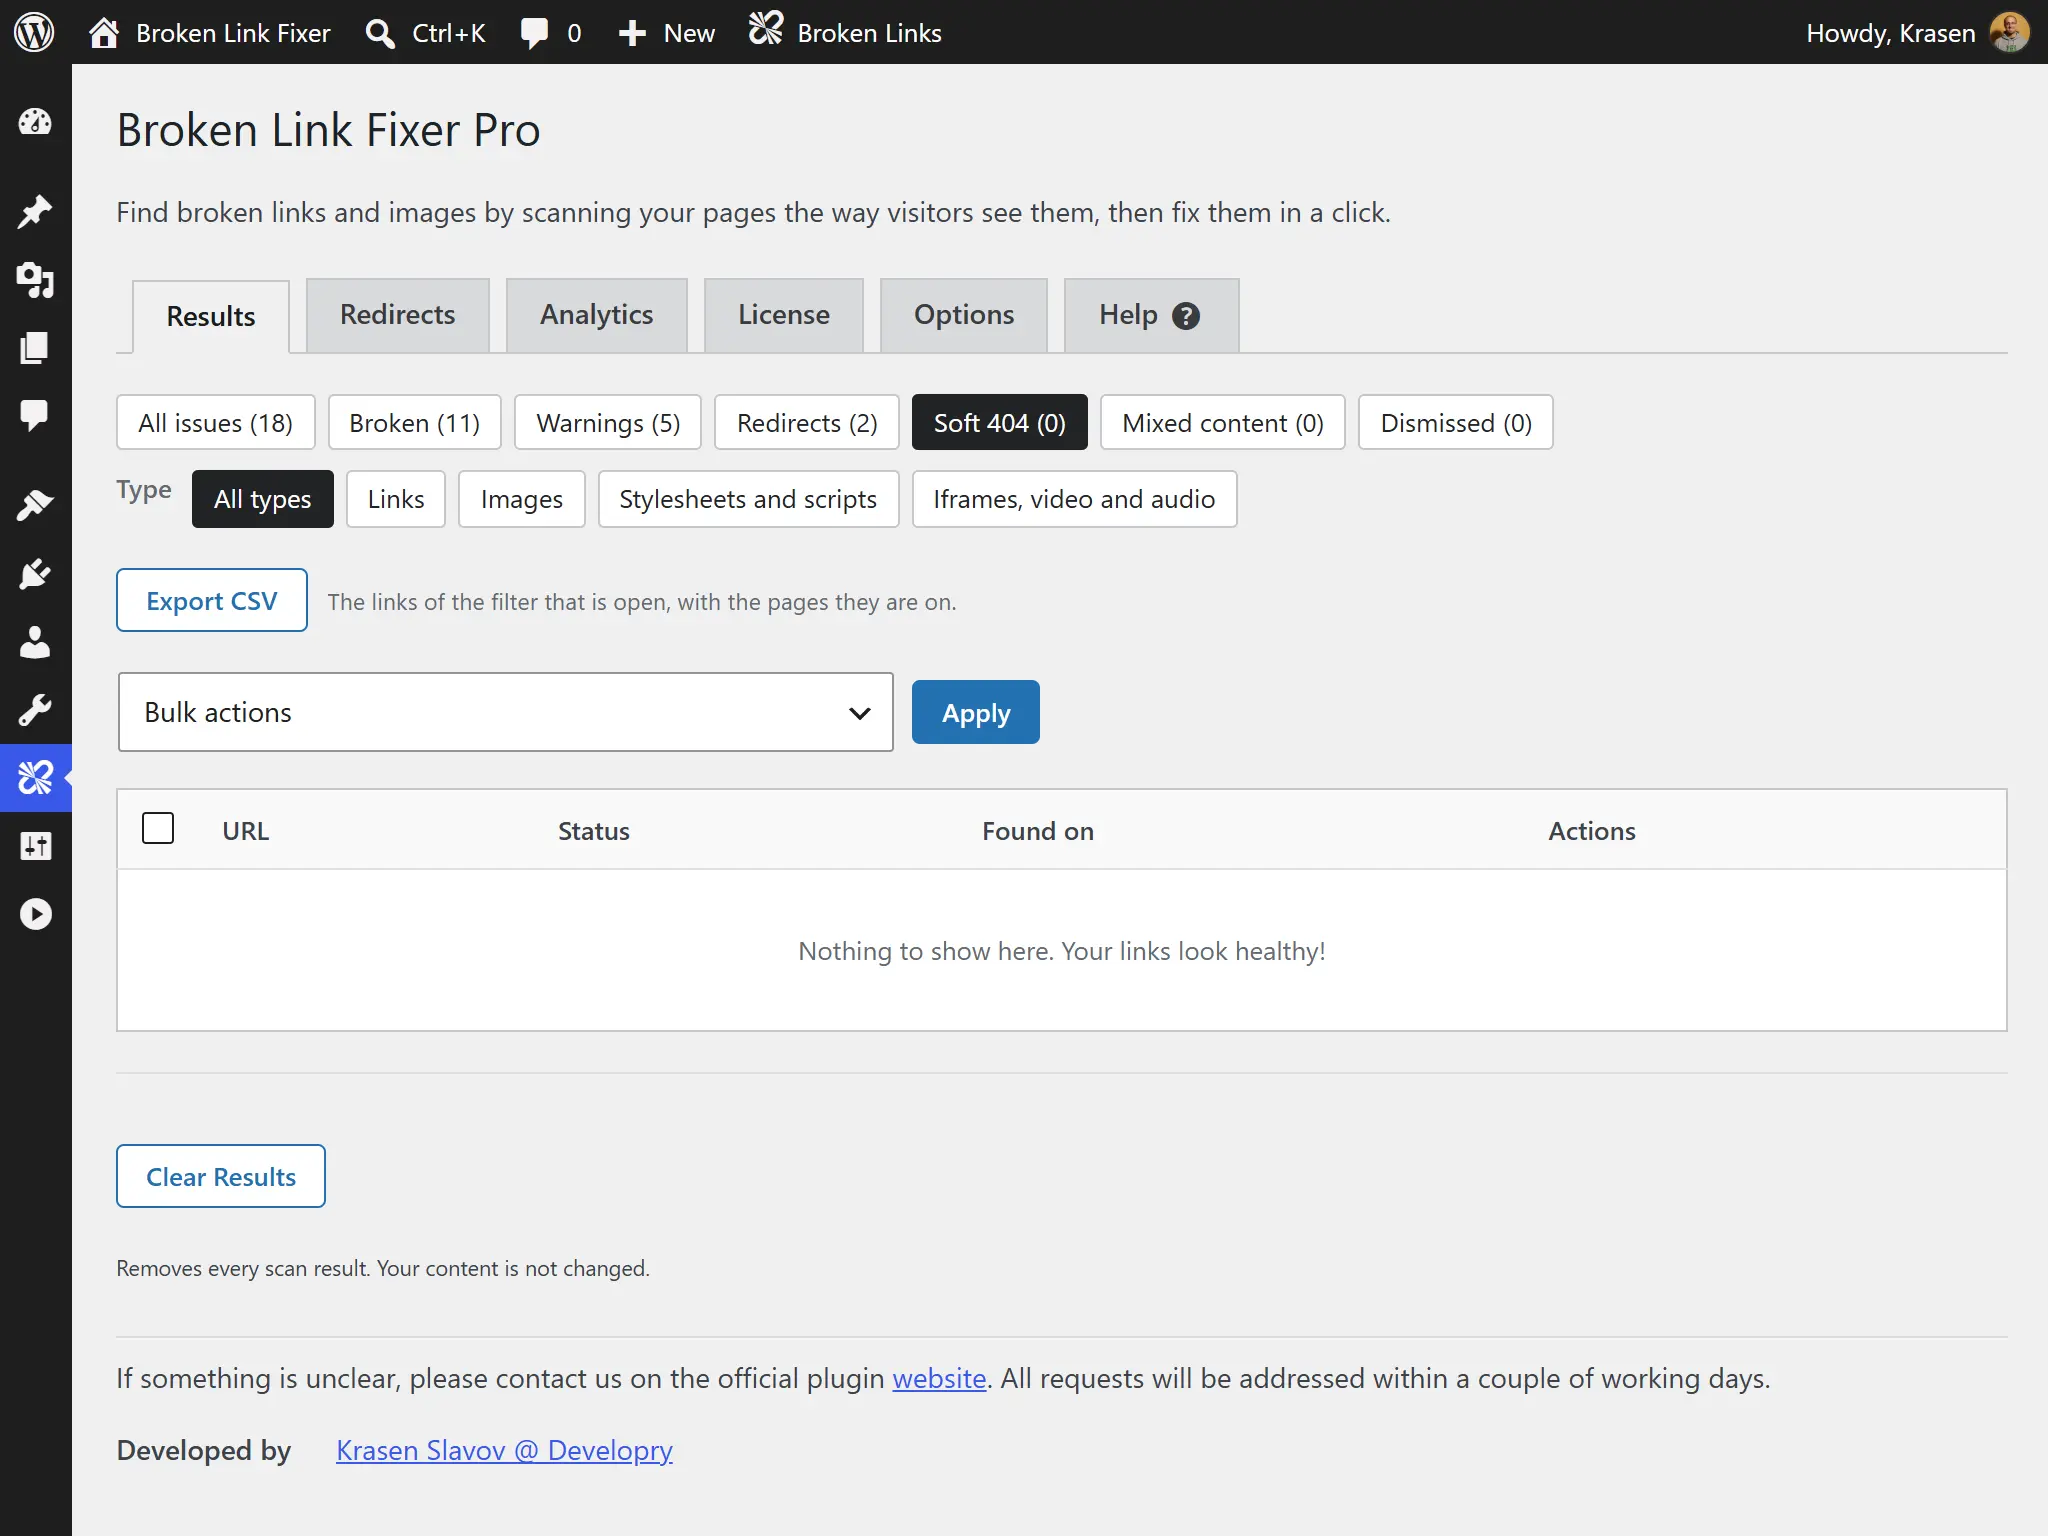Viewport: 2048px width, 1536px height.
Task: Open the Dashboard sidebar icon
Action: (x=35, y=122)
